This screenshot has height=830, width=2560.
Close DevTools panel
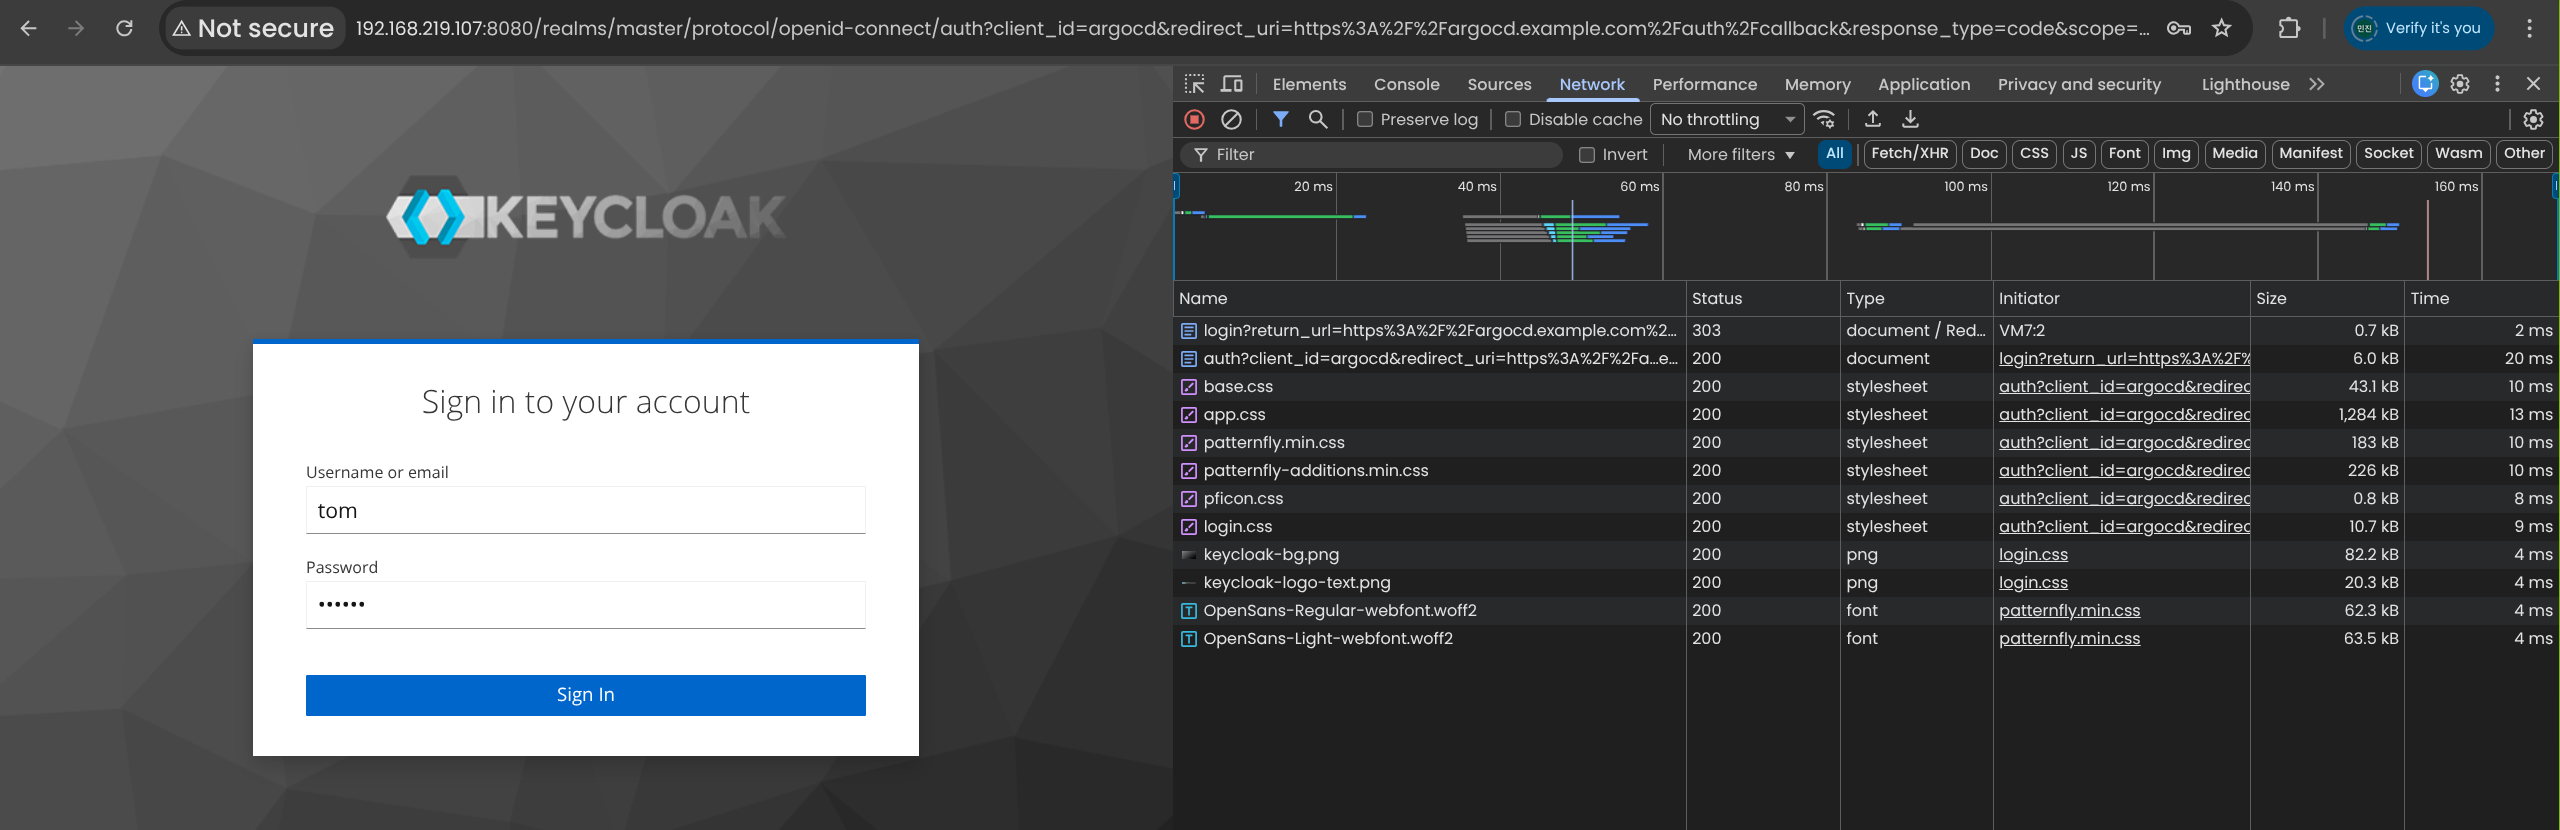pyautogui.click(x=2533, y=84)
